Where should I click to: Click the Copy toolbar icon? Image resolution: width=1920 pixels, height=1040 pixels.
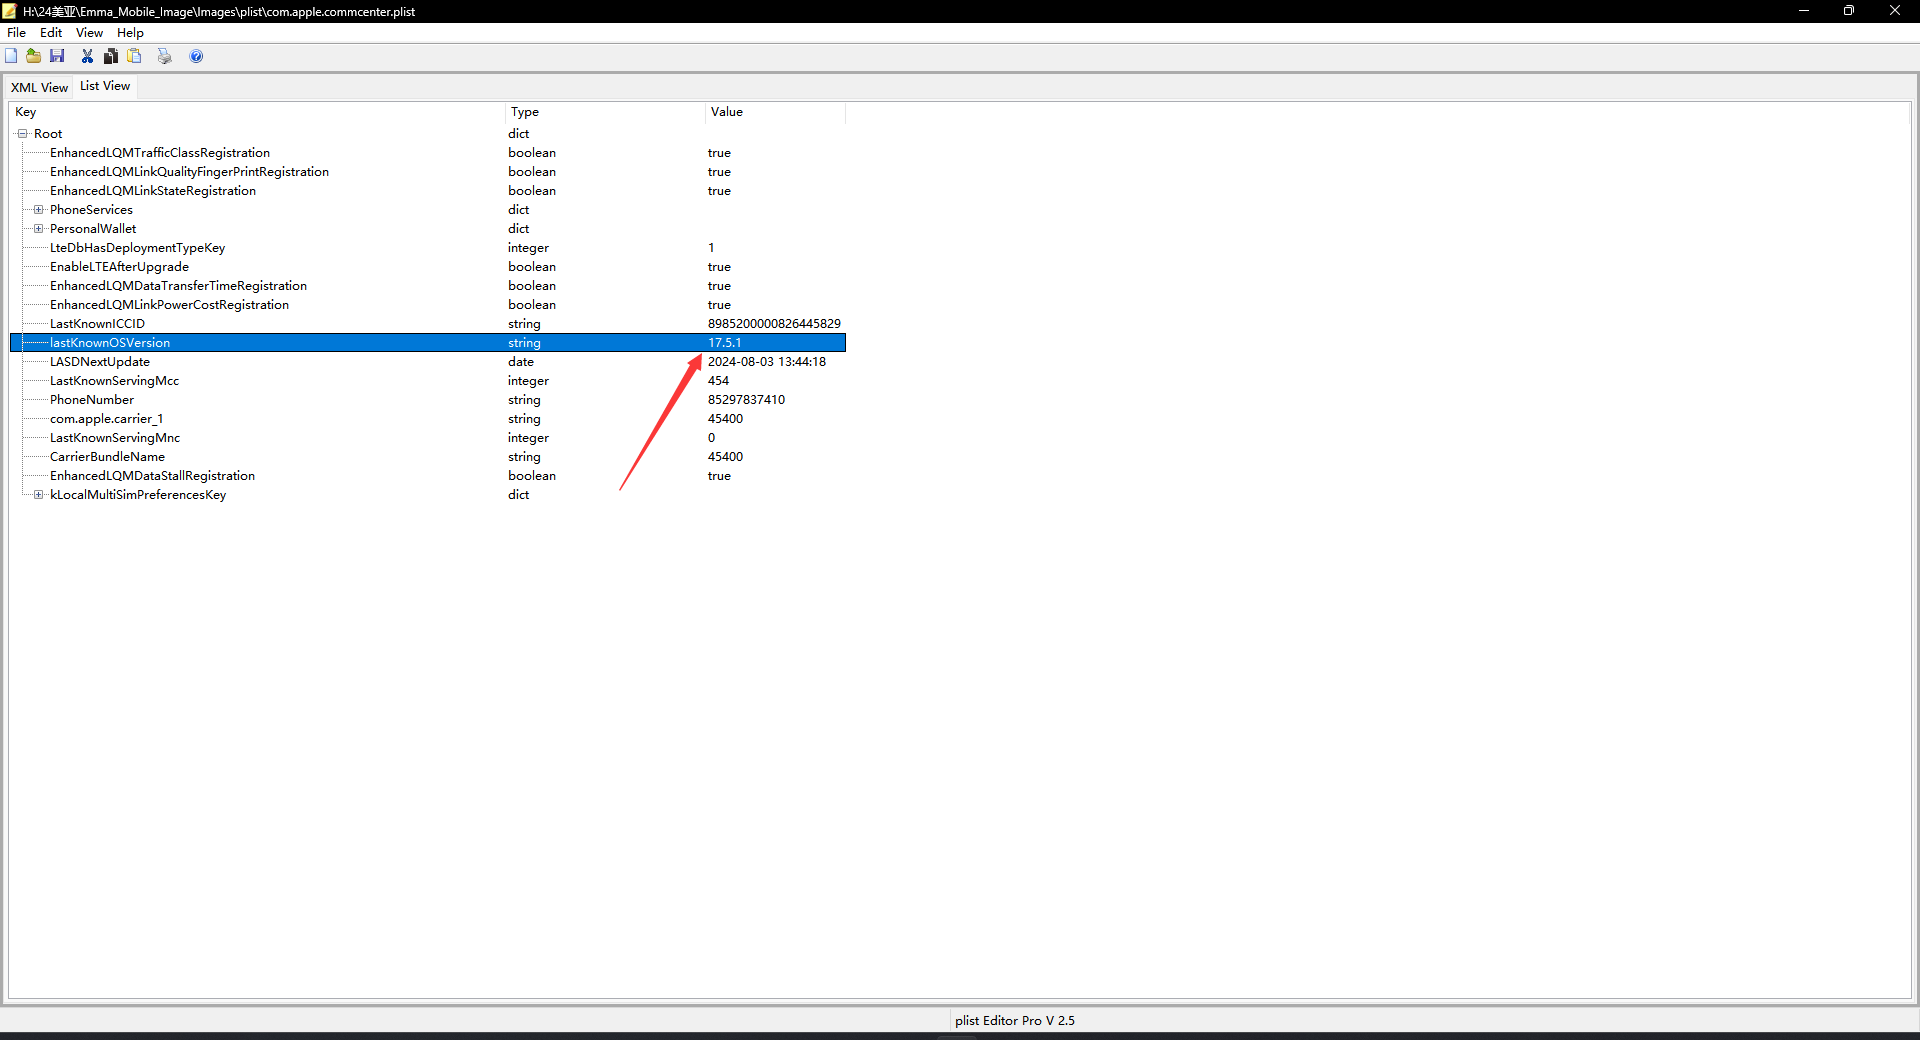(111, 56)
